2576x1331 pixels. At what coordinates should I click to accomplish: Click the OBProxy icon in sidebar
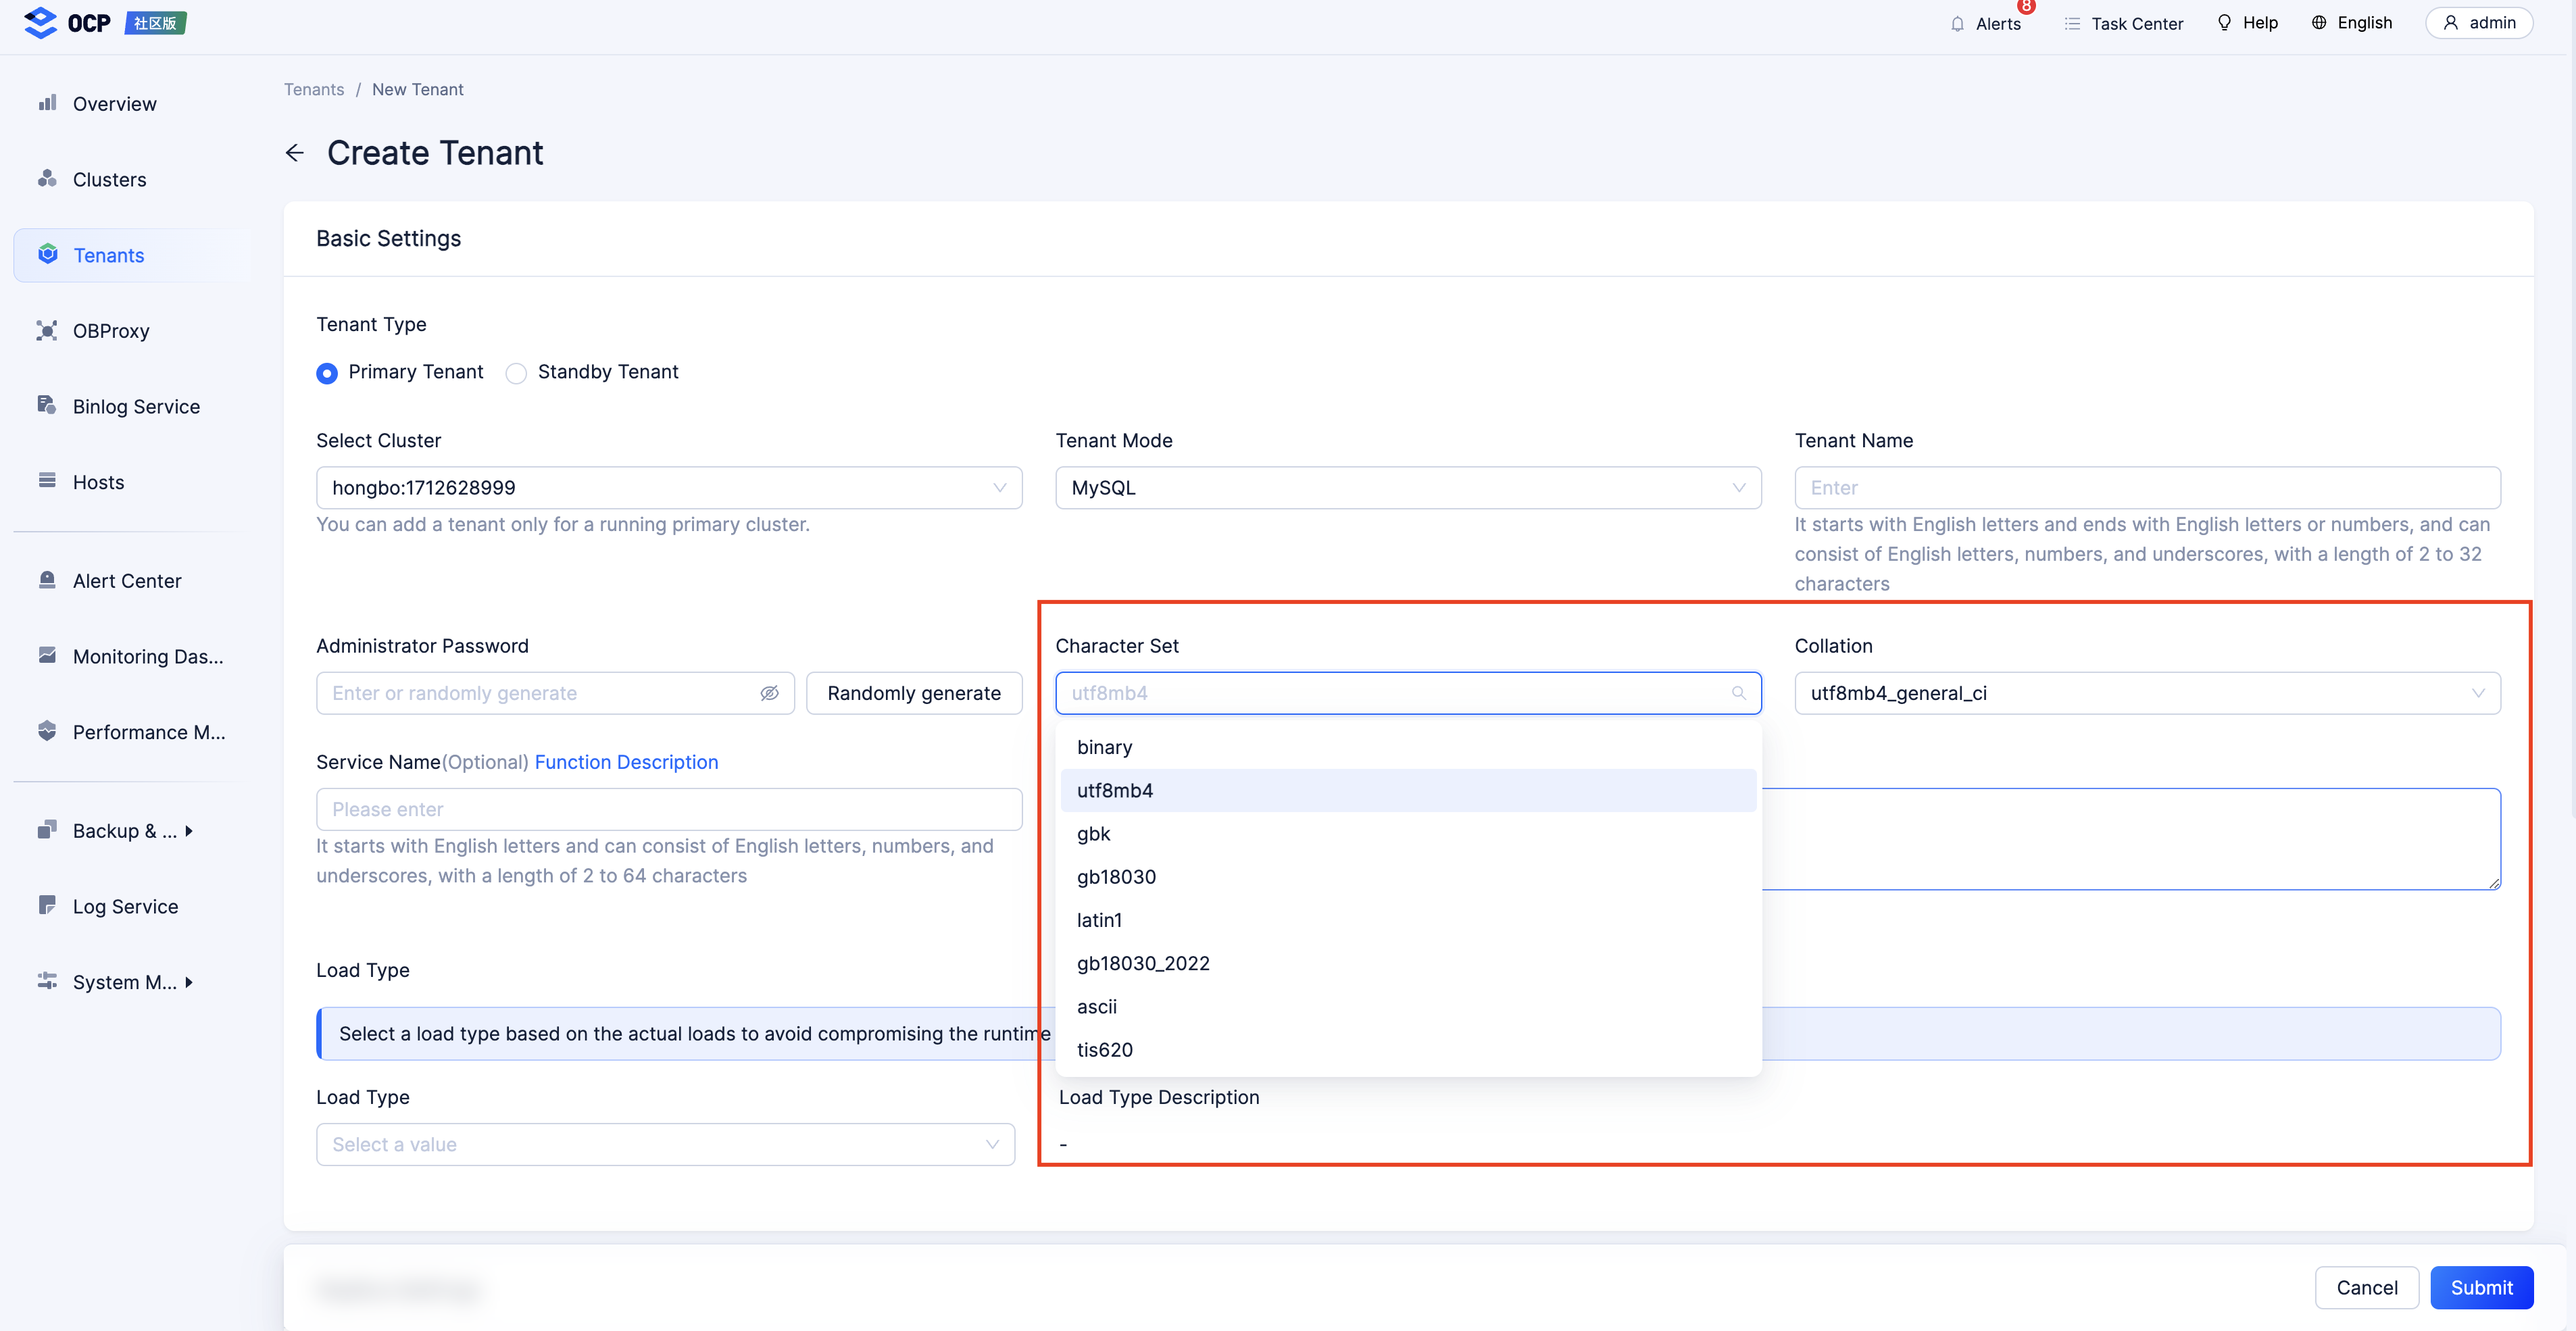[47, 330]
